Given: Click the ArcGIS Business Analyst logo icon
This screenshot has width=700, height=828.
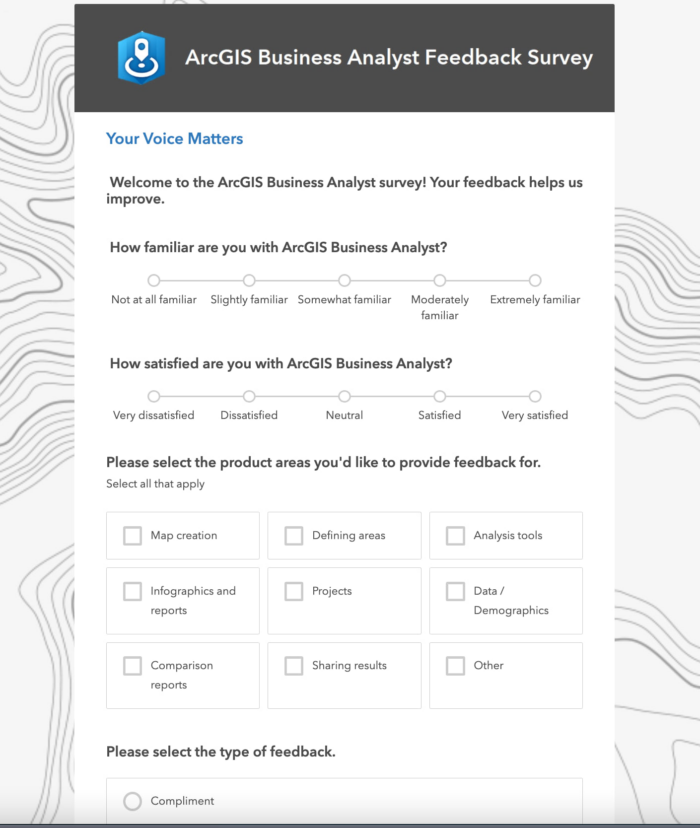Looking at the screenshot, I should tap(140, 57).
